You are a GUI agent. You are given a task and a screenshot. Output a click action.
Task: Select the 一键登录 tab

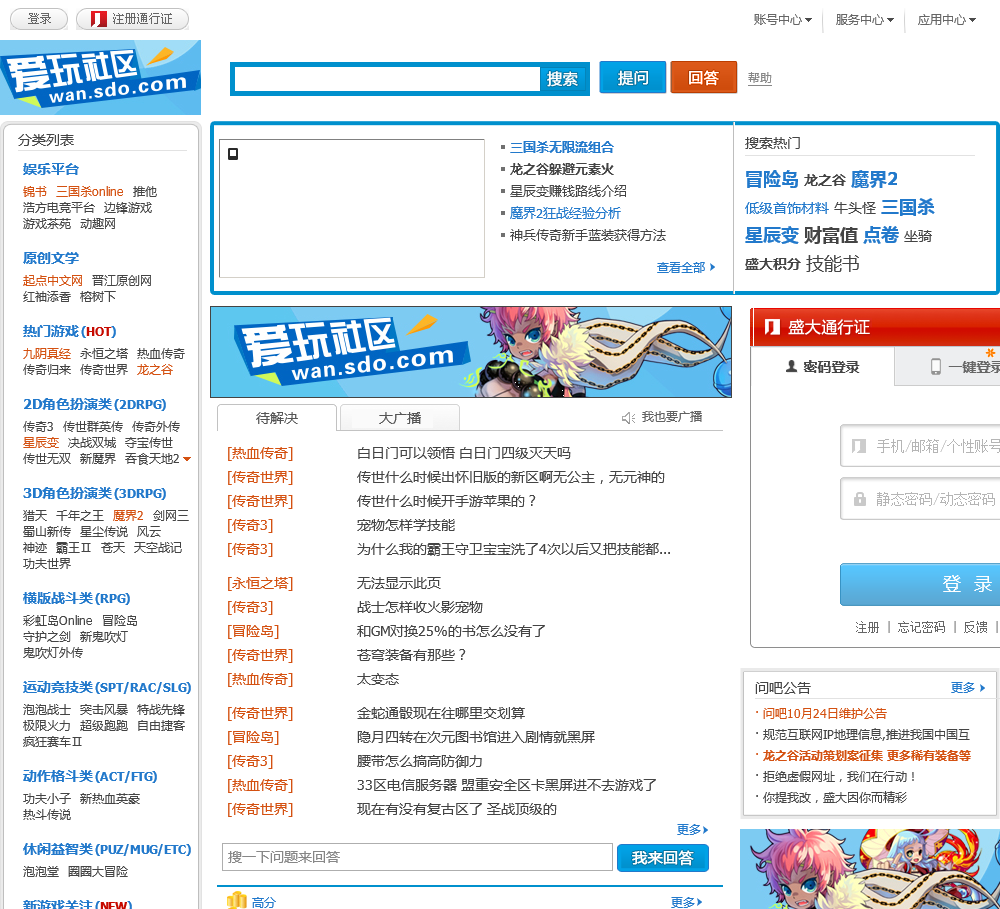coord(947,366)
